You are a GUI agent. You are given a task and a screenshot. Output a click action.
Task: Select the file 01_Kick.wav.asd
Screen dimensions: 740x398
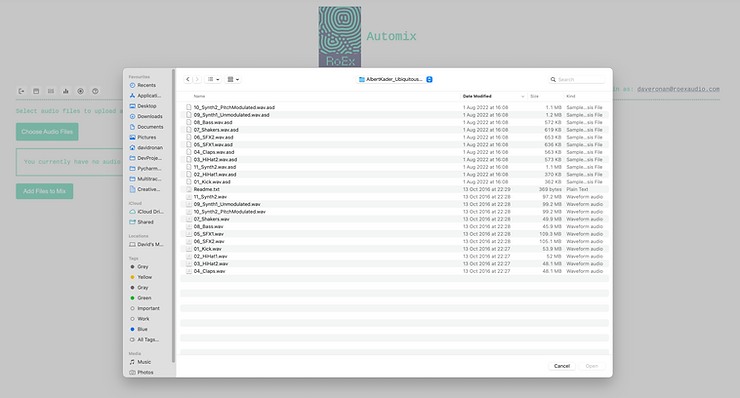pyautogui.click(x=394, y=182)
